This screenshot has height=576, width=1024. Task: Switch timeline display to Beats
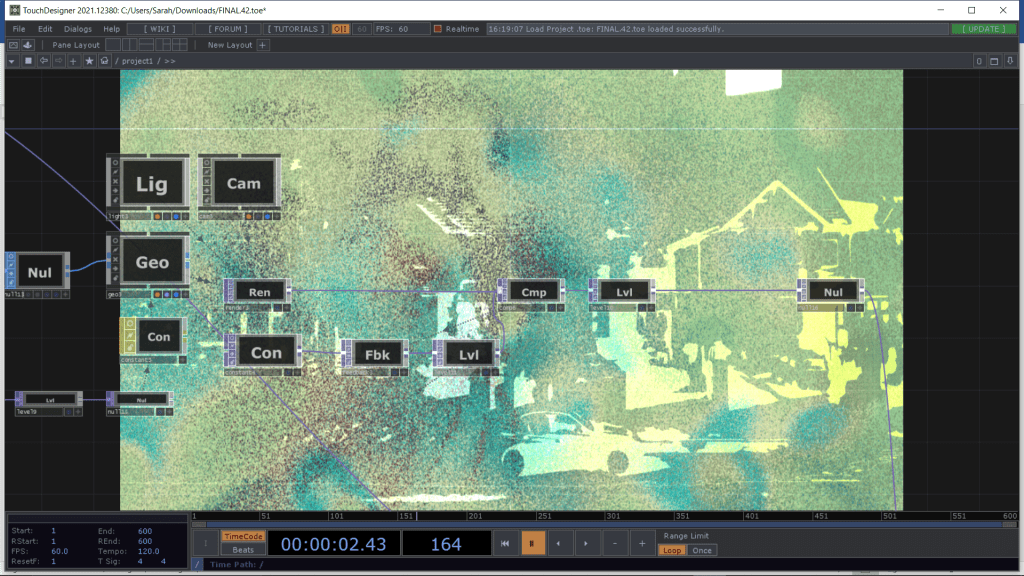pyautogui.click(x=242, y=550)
